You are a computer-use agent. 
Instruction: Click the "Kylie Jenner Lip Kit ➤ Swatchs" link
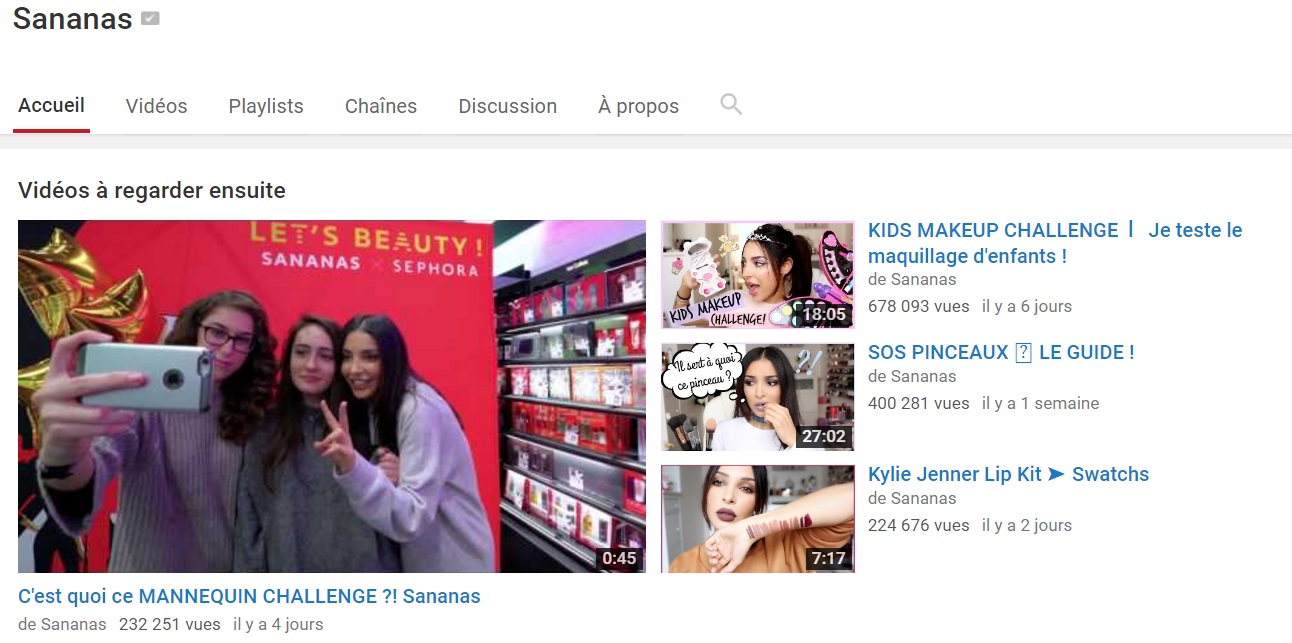[x=1008, y=474]
